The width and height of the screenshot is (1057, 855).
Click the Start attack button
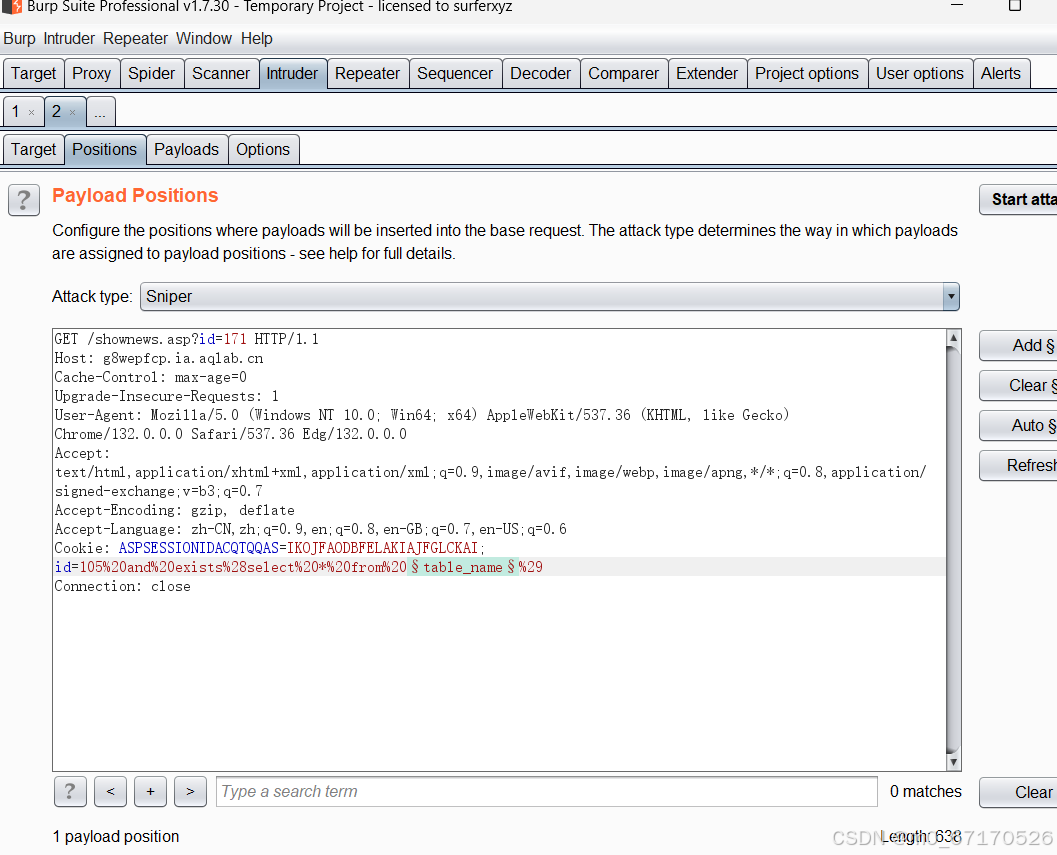(1019, 200)
